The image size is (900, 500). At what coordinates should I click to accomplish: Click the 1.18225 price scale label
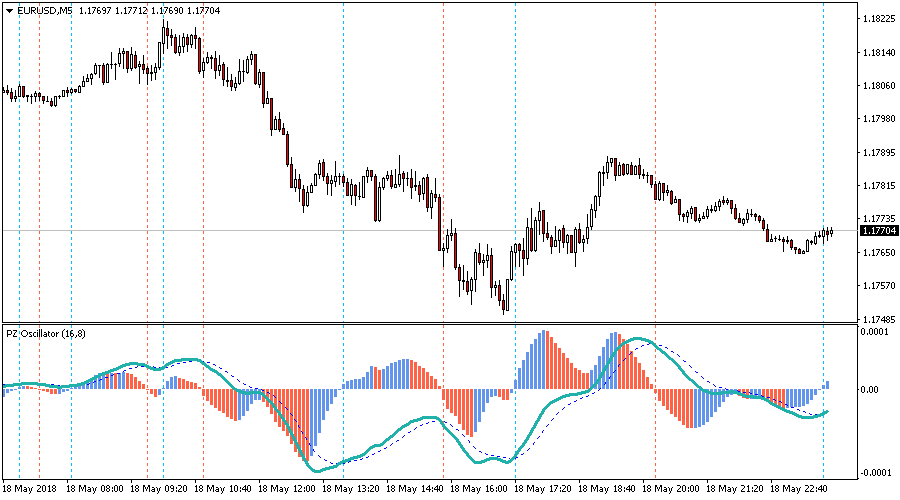point(878,19)
